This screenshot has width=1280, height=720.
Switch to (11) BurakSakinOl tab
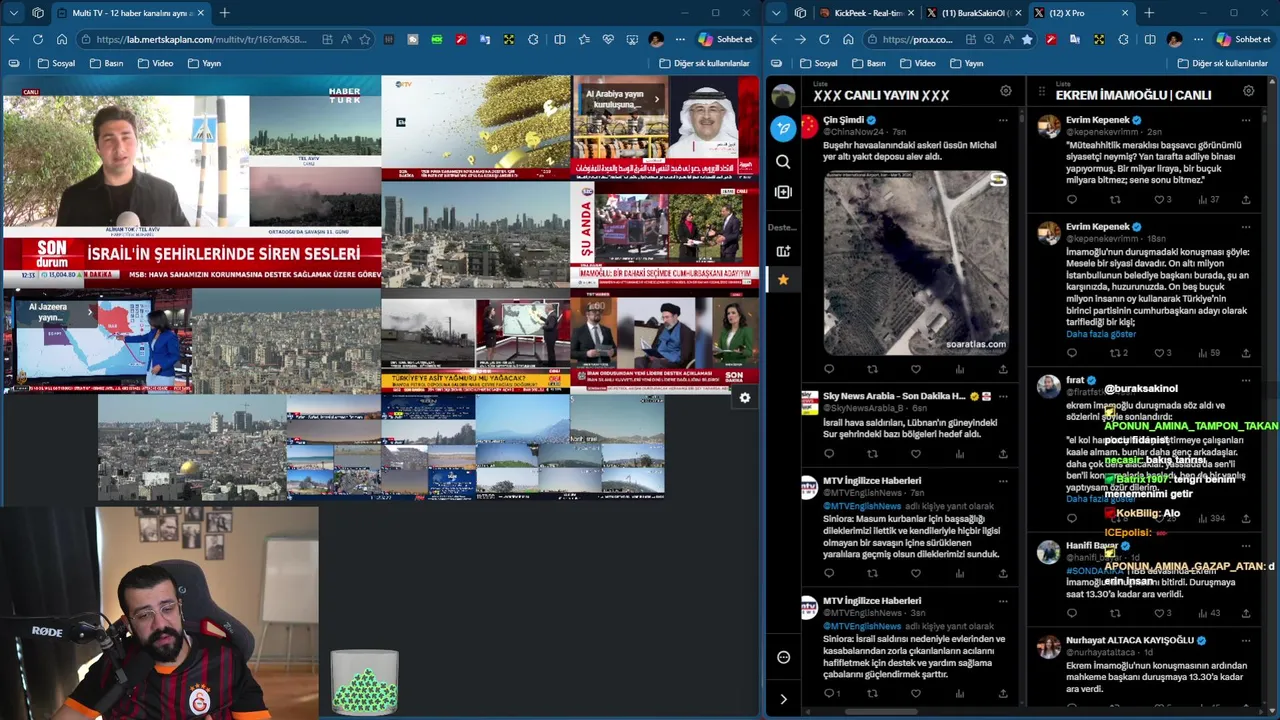tap(972, 13)
